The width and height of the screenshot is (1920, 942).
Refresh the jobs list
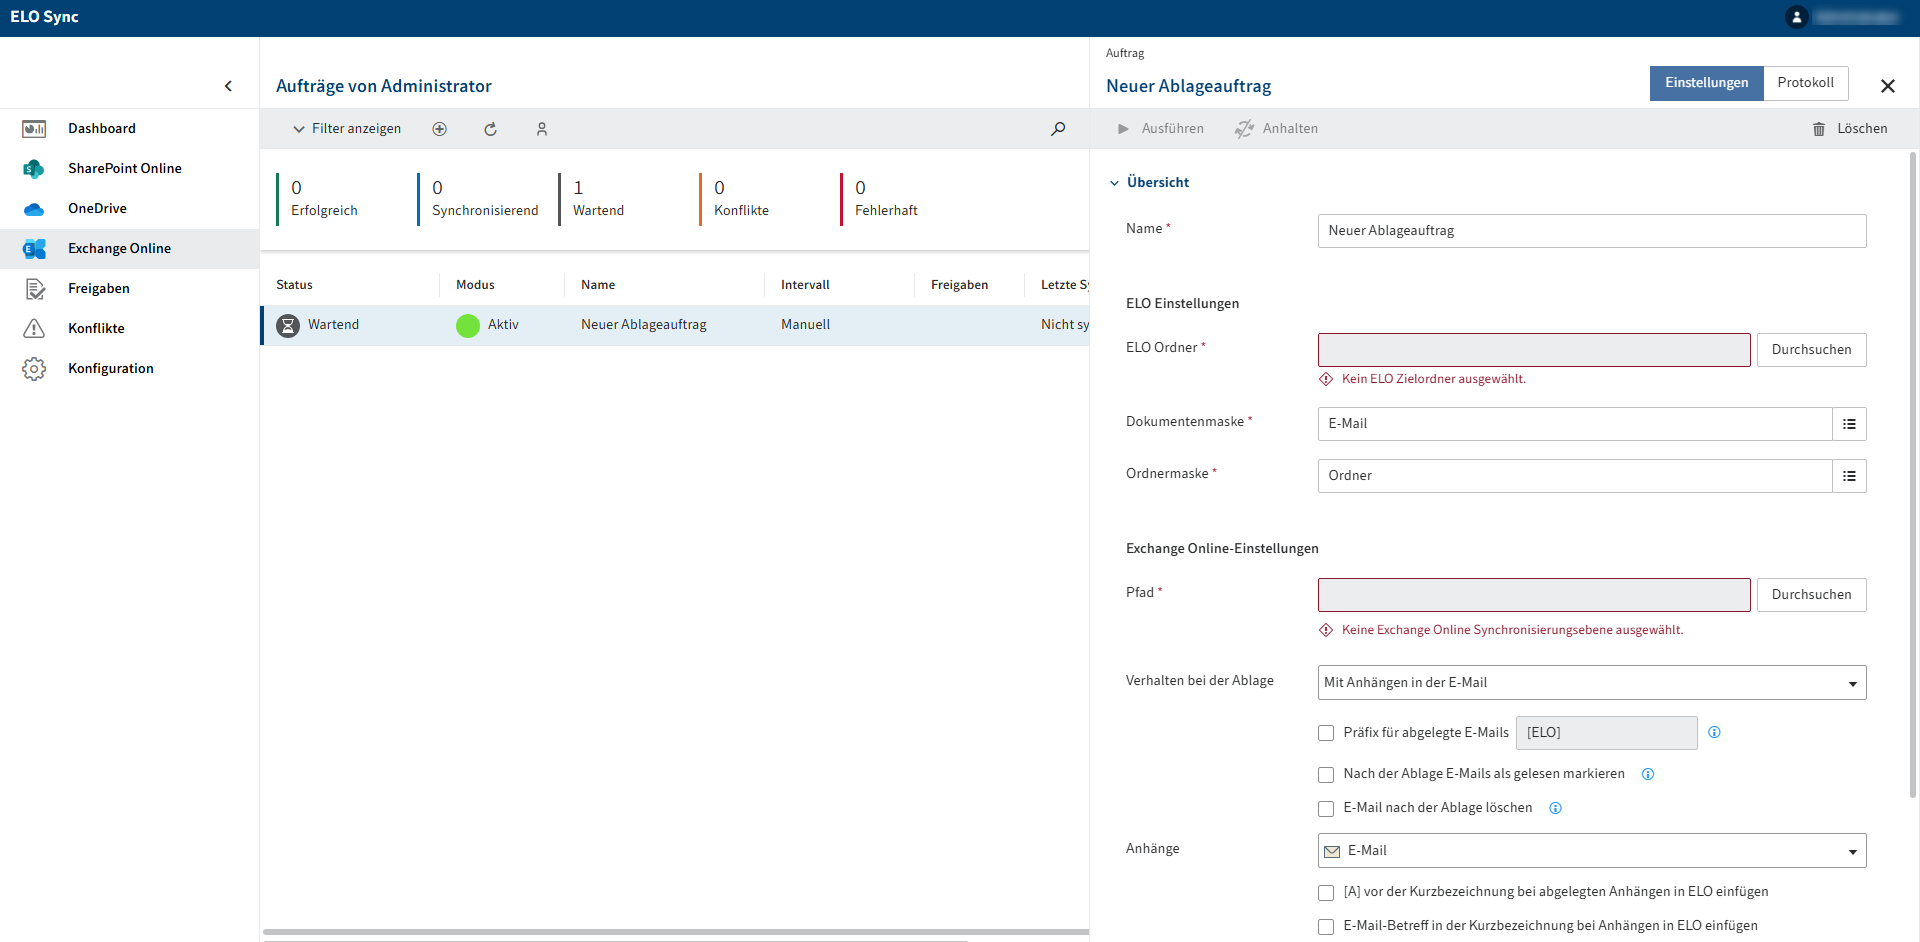click(490, 129)
